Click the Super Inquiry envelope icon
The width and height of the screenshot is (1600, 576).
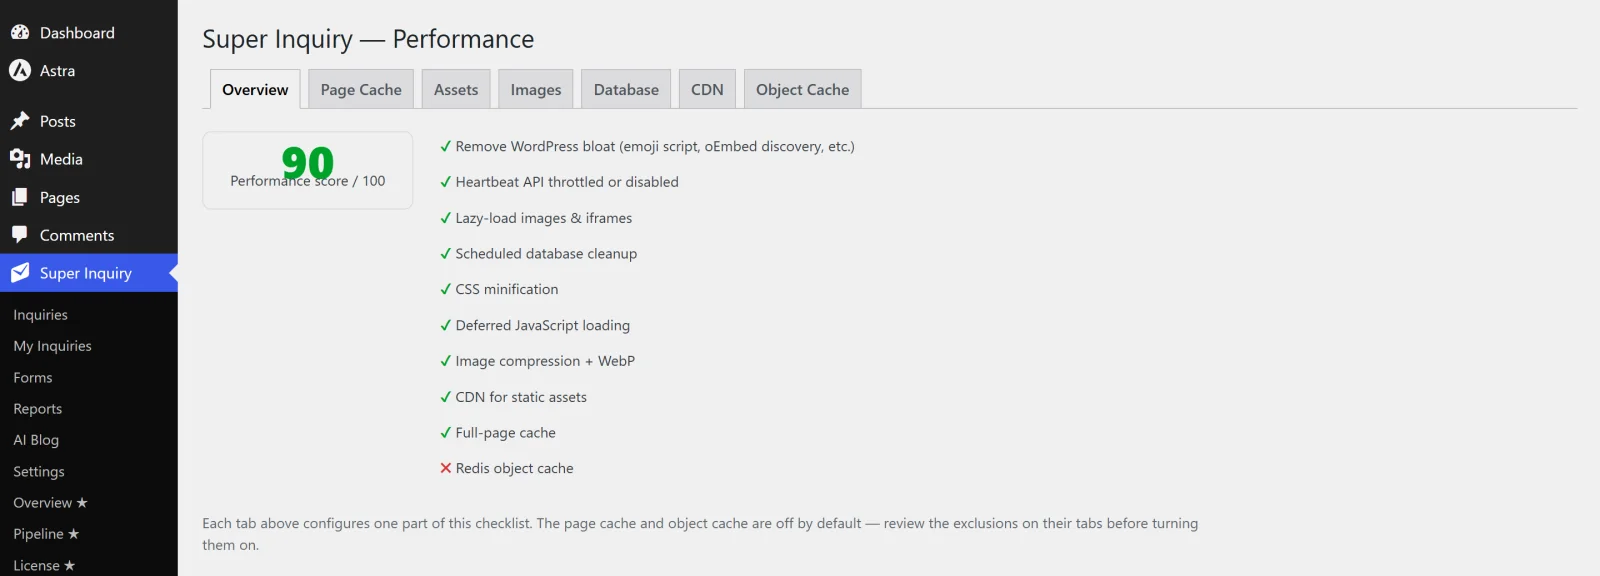(20, 273)
